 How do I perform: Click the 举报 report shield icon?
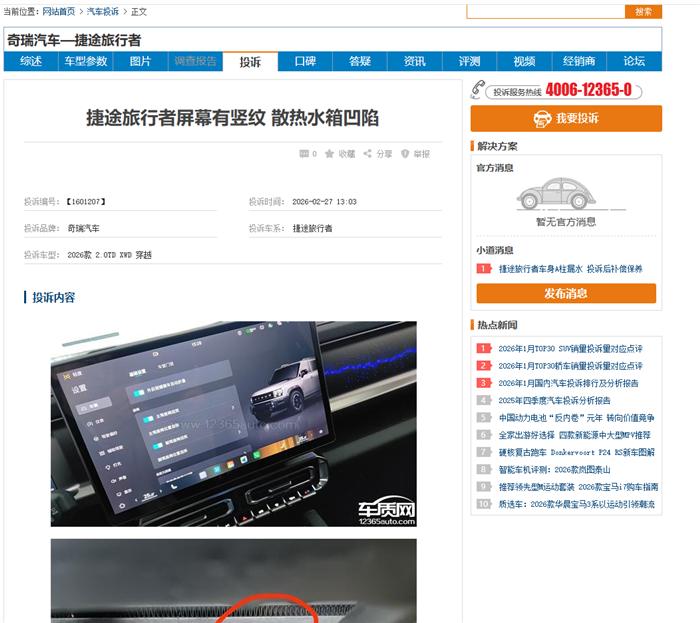[405, 154]
